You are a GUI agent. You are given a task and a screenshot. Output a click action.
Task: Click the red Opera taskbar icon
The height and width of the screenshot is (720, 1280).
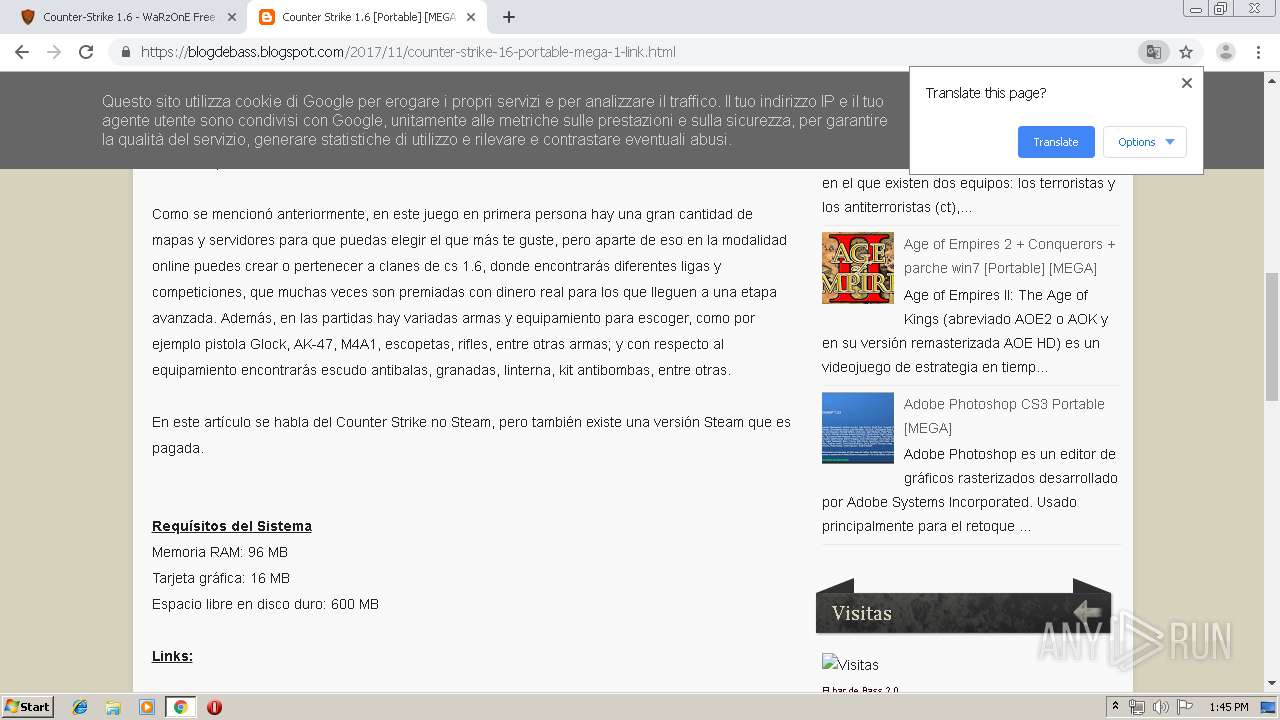coord(214,707)
